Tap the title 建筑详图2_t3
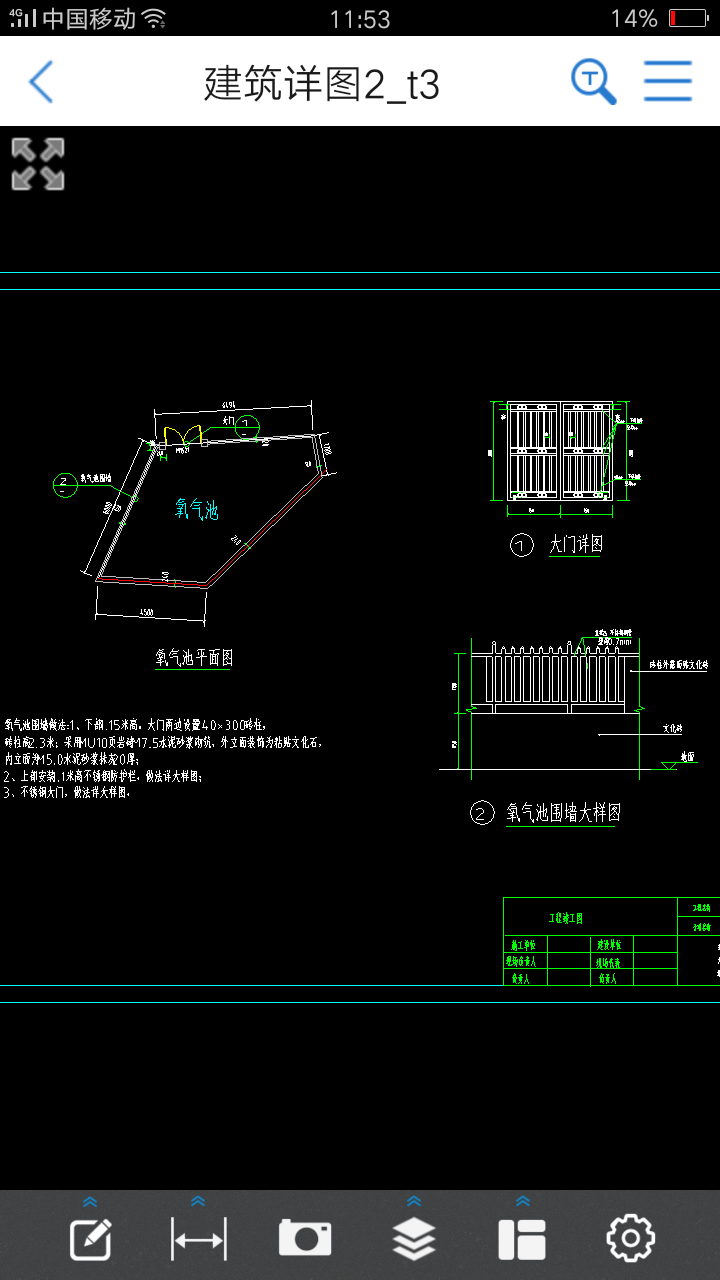Image resolution: width=720 pixels, height=1280 pixels. [x=321, y=84]
